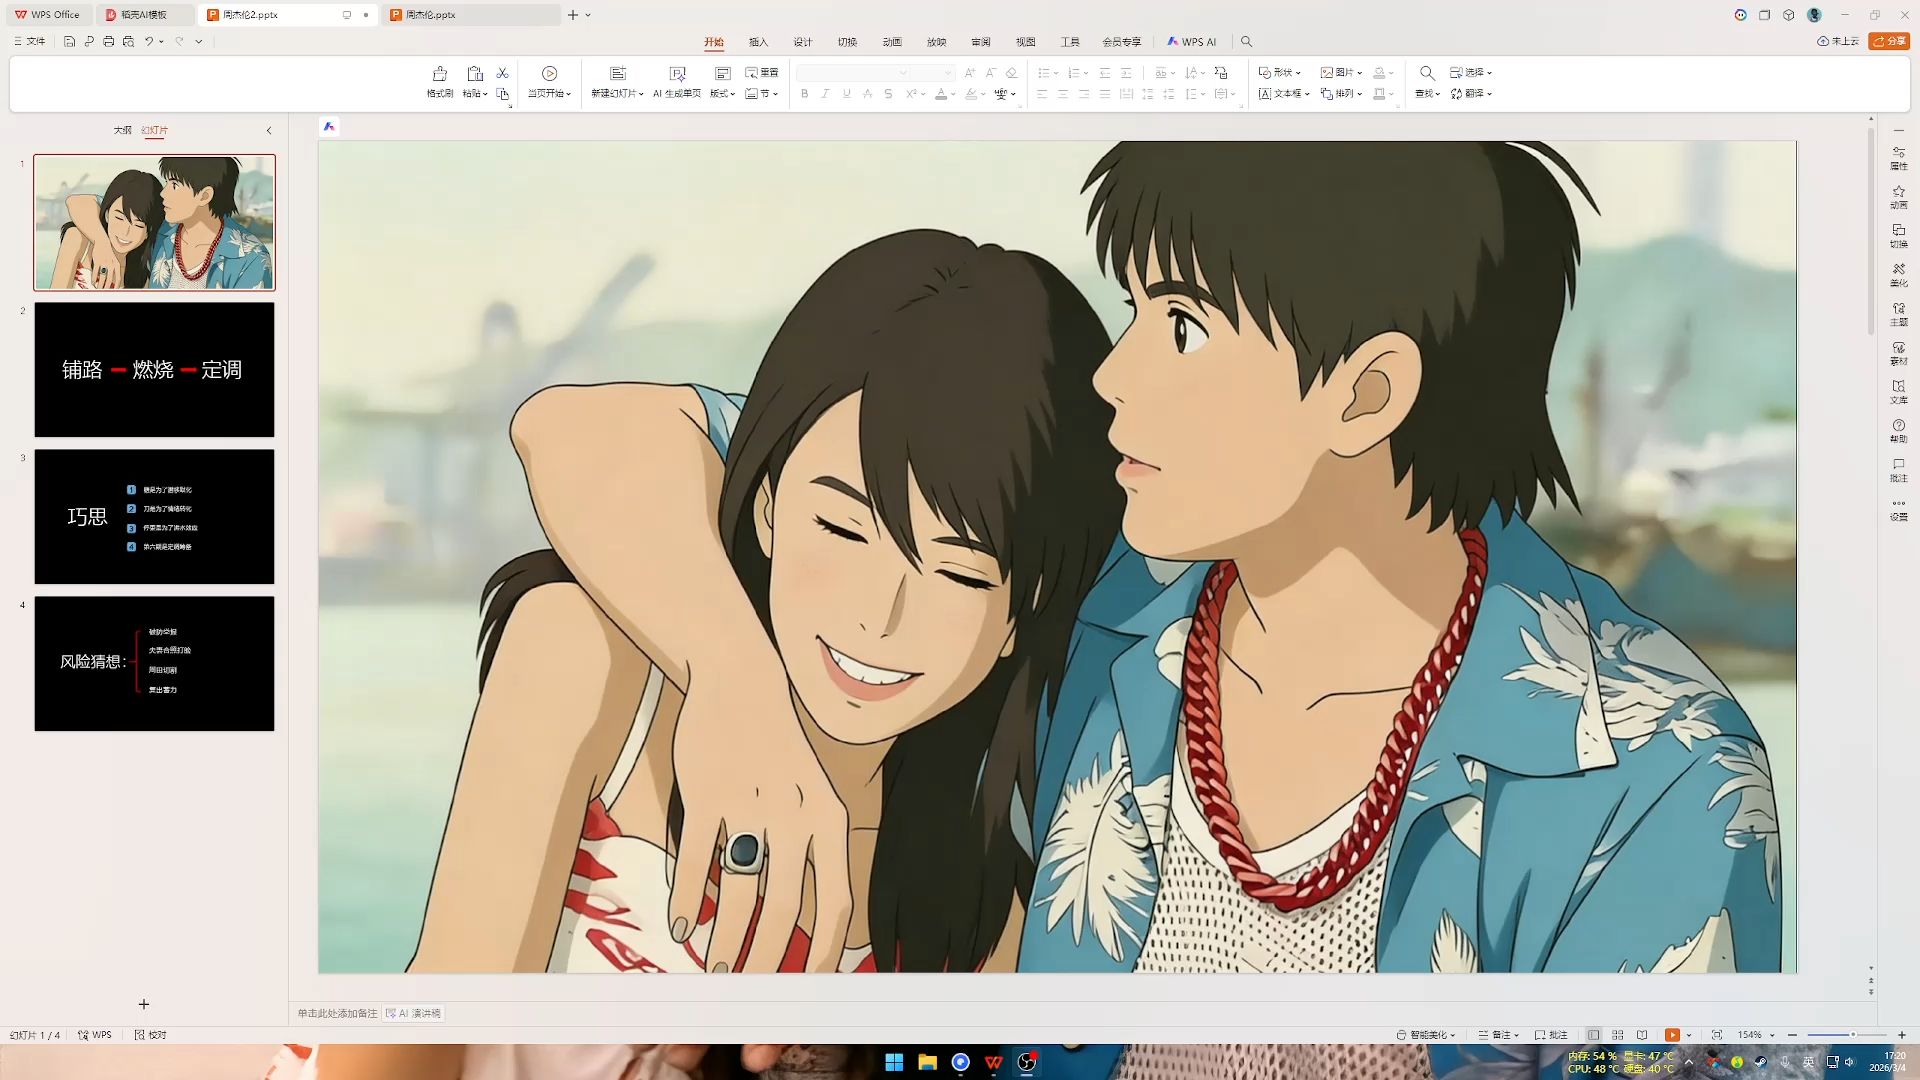
Task: Open the 动画 Animation ribbon tab
Action: click(892, 42)
